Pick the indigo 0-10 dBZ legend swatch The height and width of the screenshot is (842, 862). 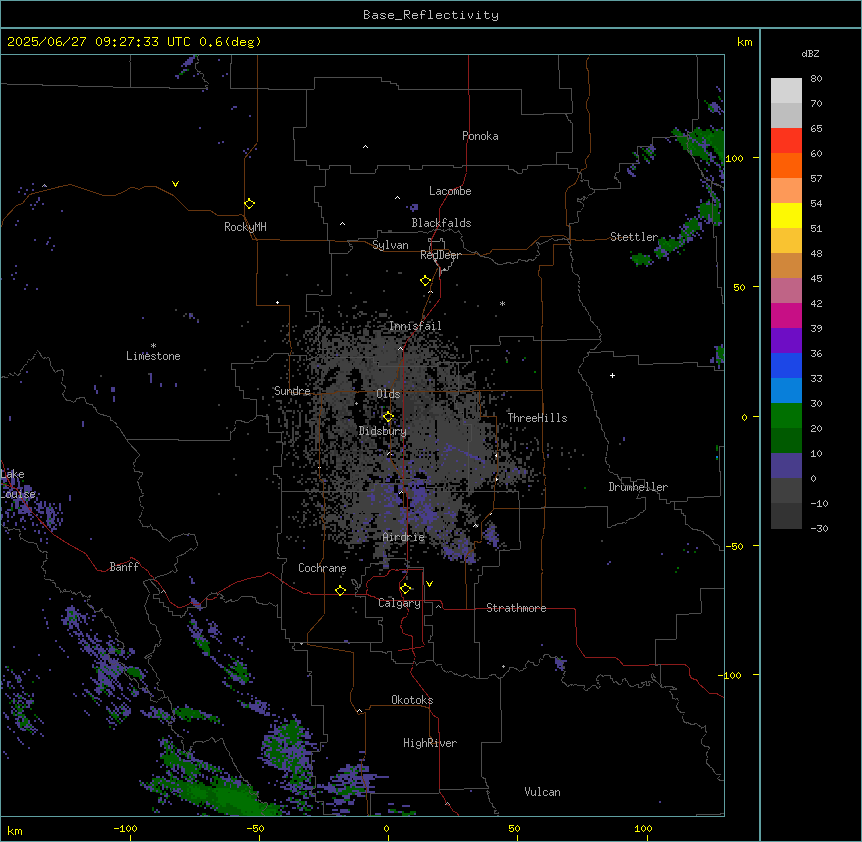(786, 466)
